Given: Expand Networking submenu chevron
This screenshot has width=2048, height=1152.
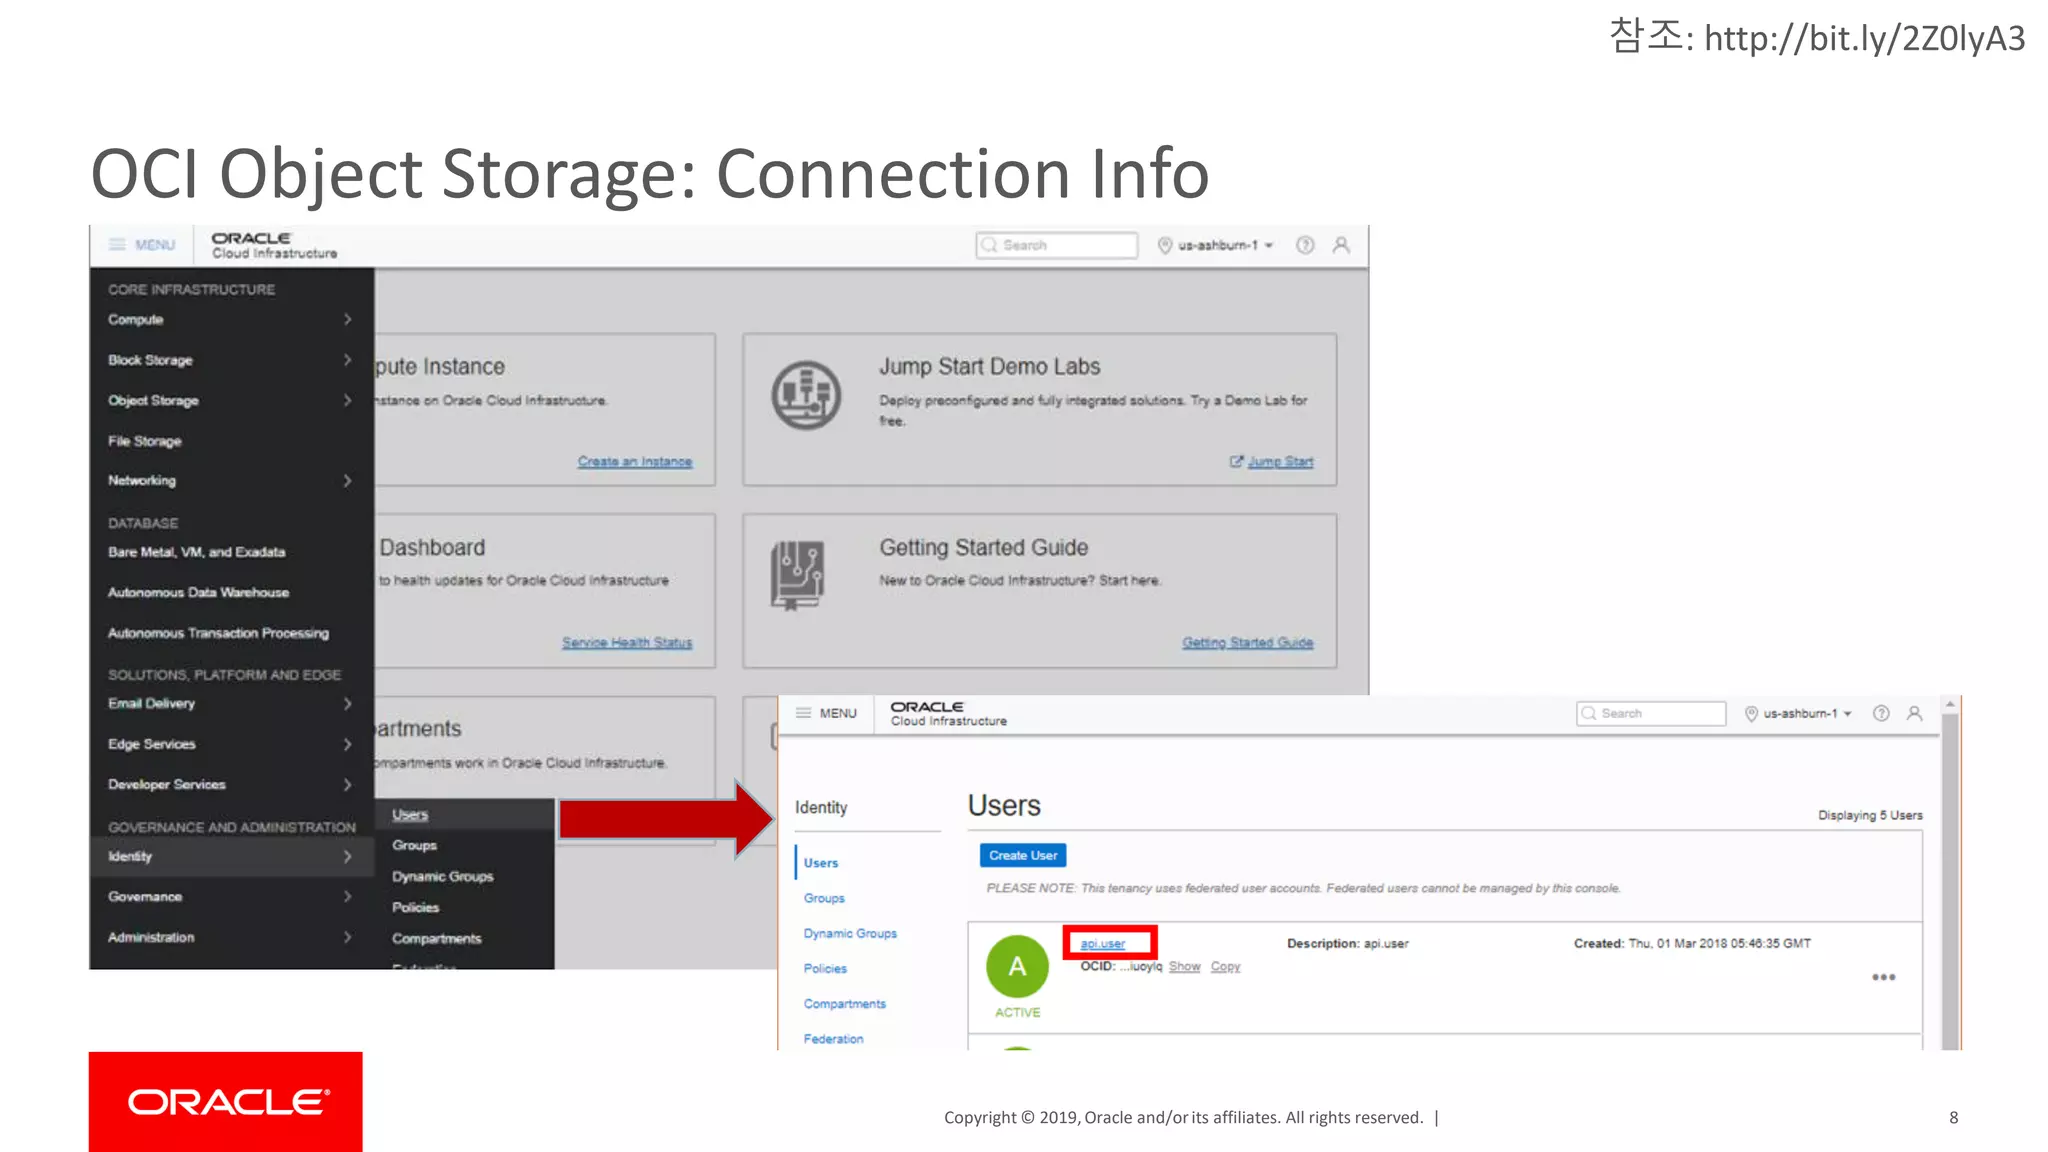Looking at the screenshot, I should pos(347,481).
